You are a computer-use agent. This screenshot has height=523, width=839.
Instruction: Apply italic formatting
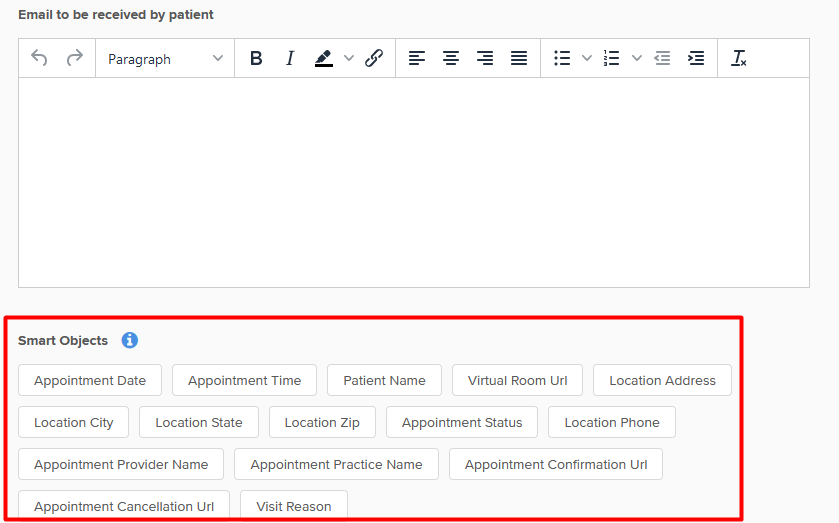tap(290, 58)
